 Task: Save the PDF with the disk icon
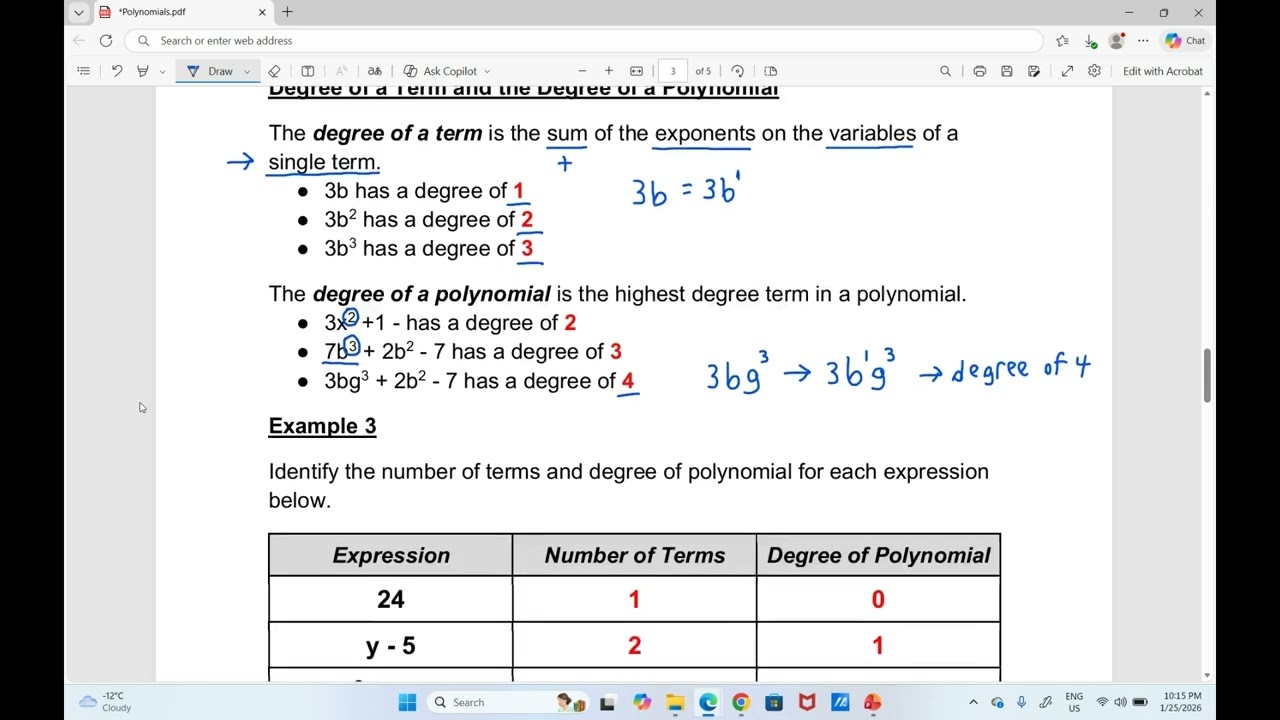point(1007,71)
